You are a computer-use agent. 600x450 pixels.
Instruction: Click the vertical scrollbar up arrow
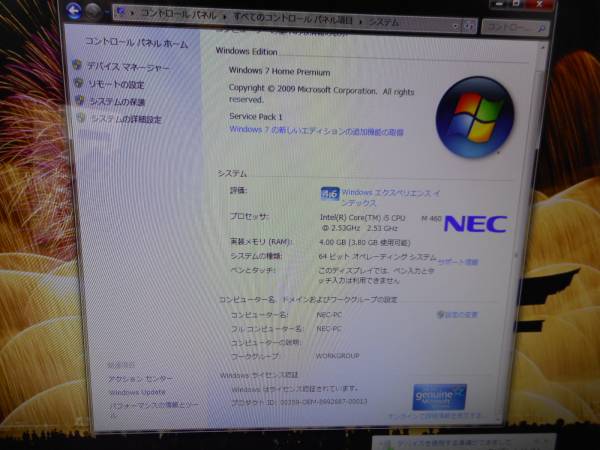pyautogui.click(x=542, y=48)
